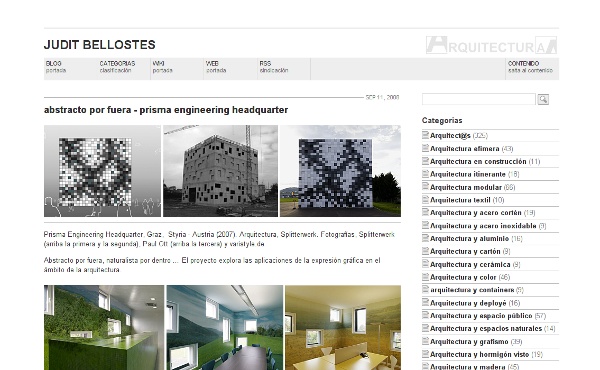Open Arquitectura efímera category link

click(x=465, y=148)
